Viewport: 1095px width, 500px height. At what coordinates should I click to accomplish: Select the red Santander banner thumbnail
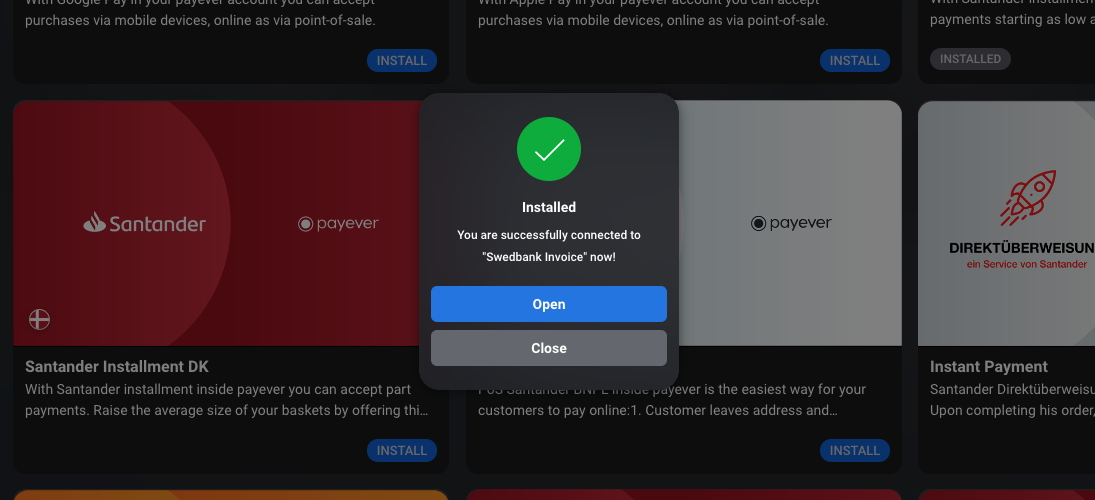point(216,223)
